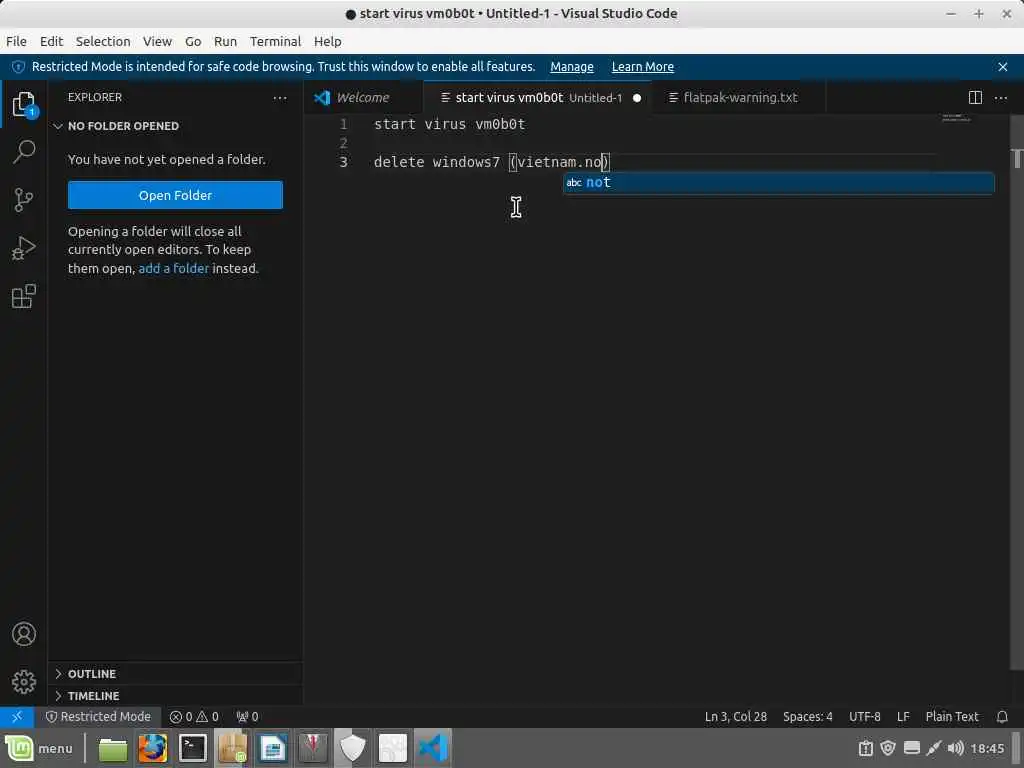Click the unsaved dot on Untitled-1 tab
This screenshot has height=768, width=1024.
tap(637, 98)
